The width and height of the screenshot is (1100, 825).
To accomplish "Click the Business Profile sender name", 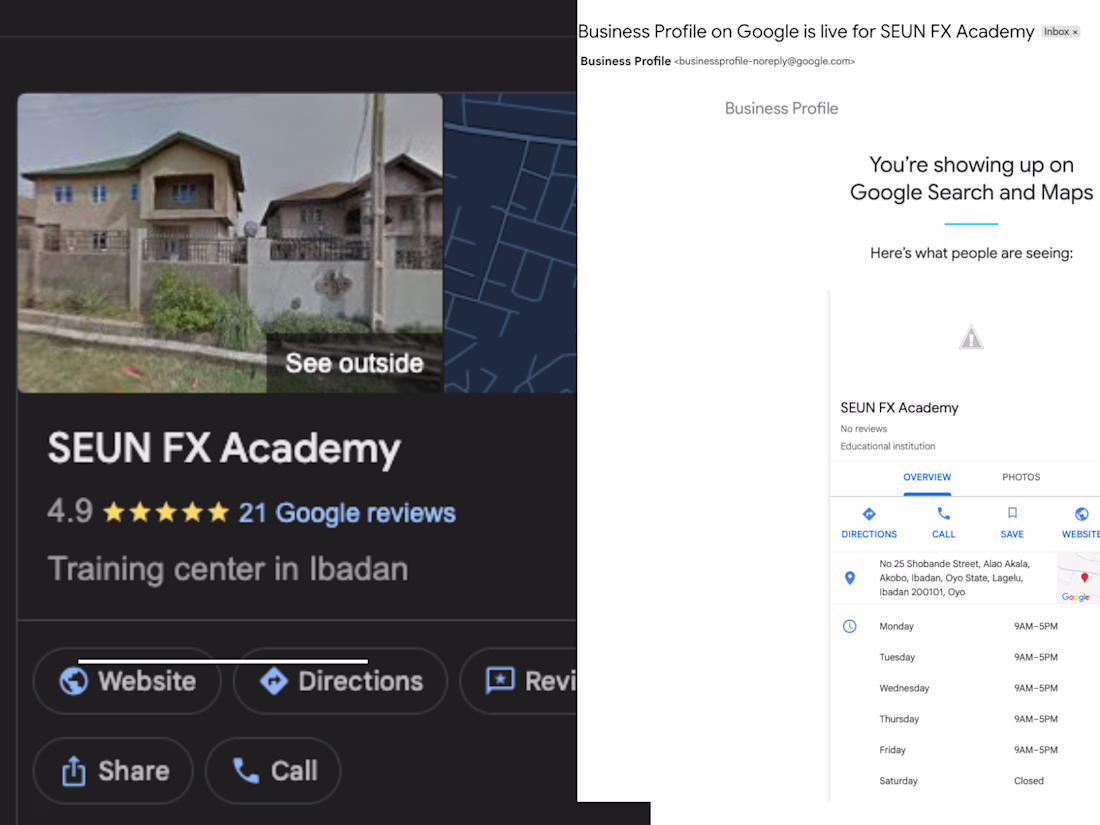I will point(625,61).
